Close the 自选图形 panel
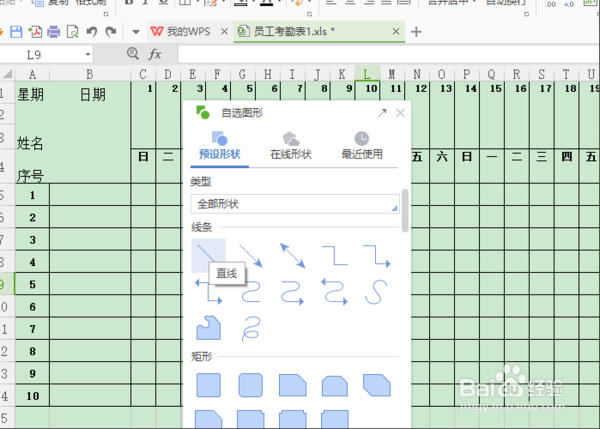600x429 pixels. (400, 113)
